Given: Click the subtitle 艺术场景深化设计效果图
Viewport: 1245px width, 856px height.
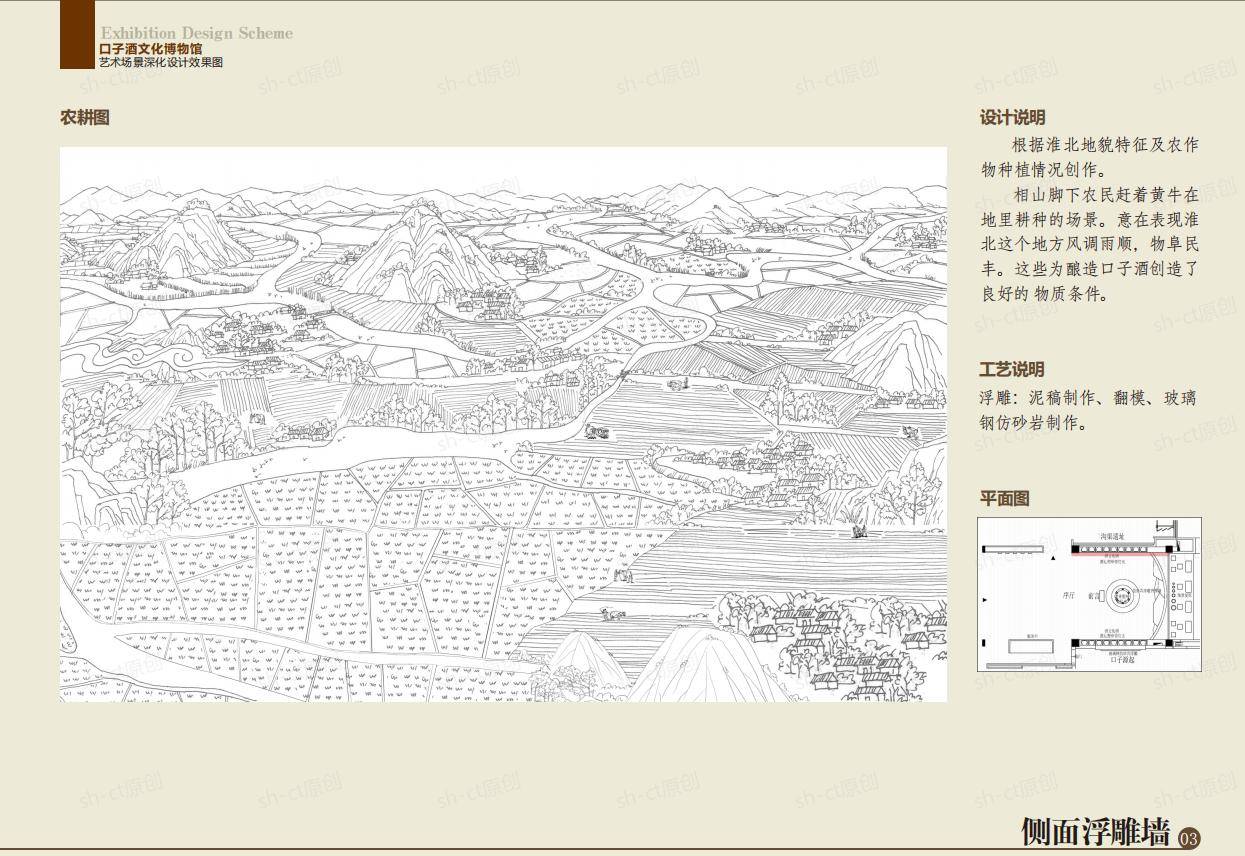Looking at the screenshot, I should pos(161,62).
